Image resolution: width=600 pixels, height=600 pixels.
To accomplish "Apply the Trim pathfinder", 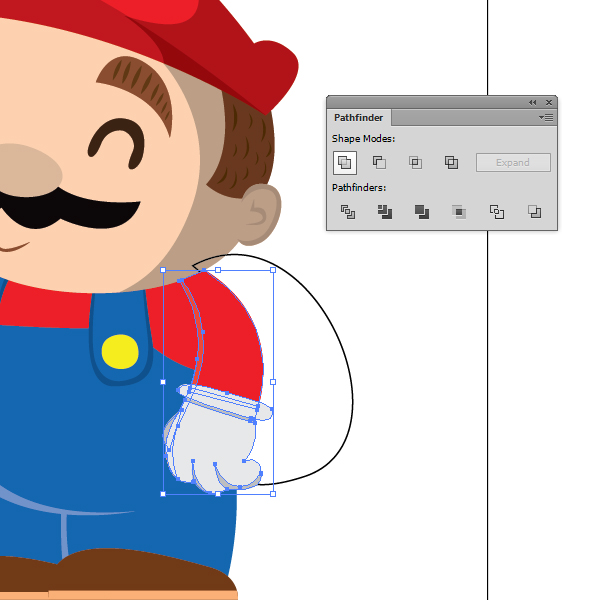I will 385,211.
